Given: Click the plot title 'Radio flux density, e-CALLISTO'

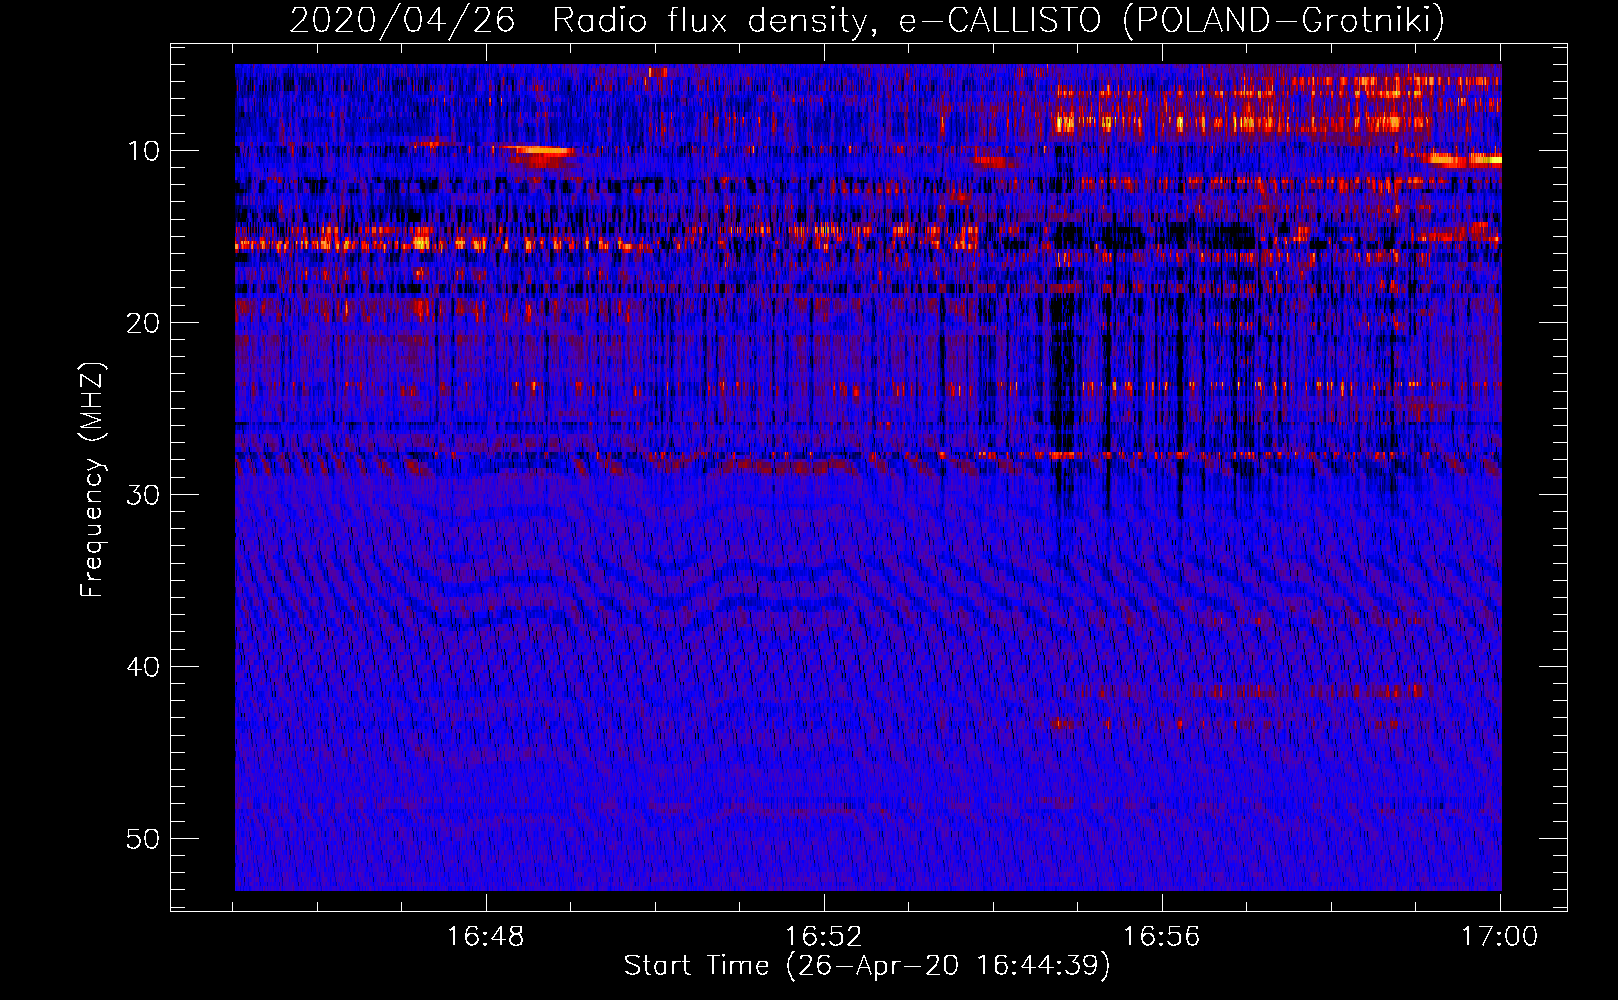Looking at the screenshot, I should pyautogui.click(x=825, y=20).
